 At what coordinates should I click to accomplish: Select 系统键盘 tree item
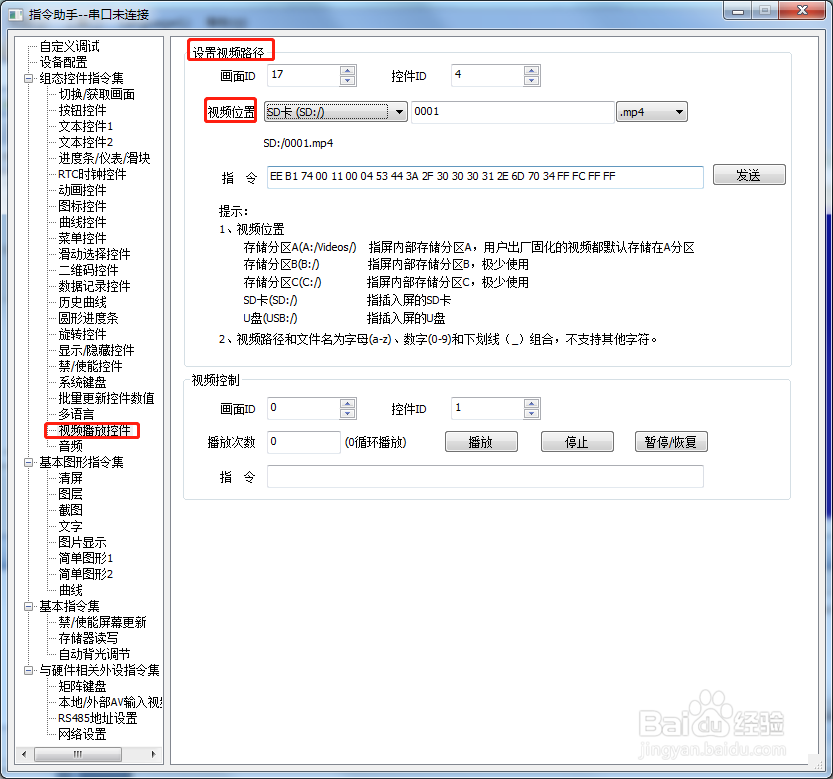pos(82,382)
